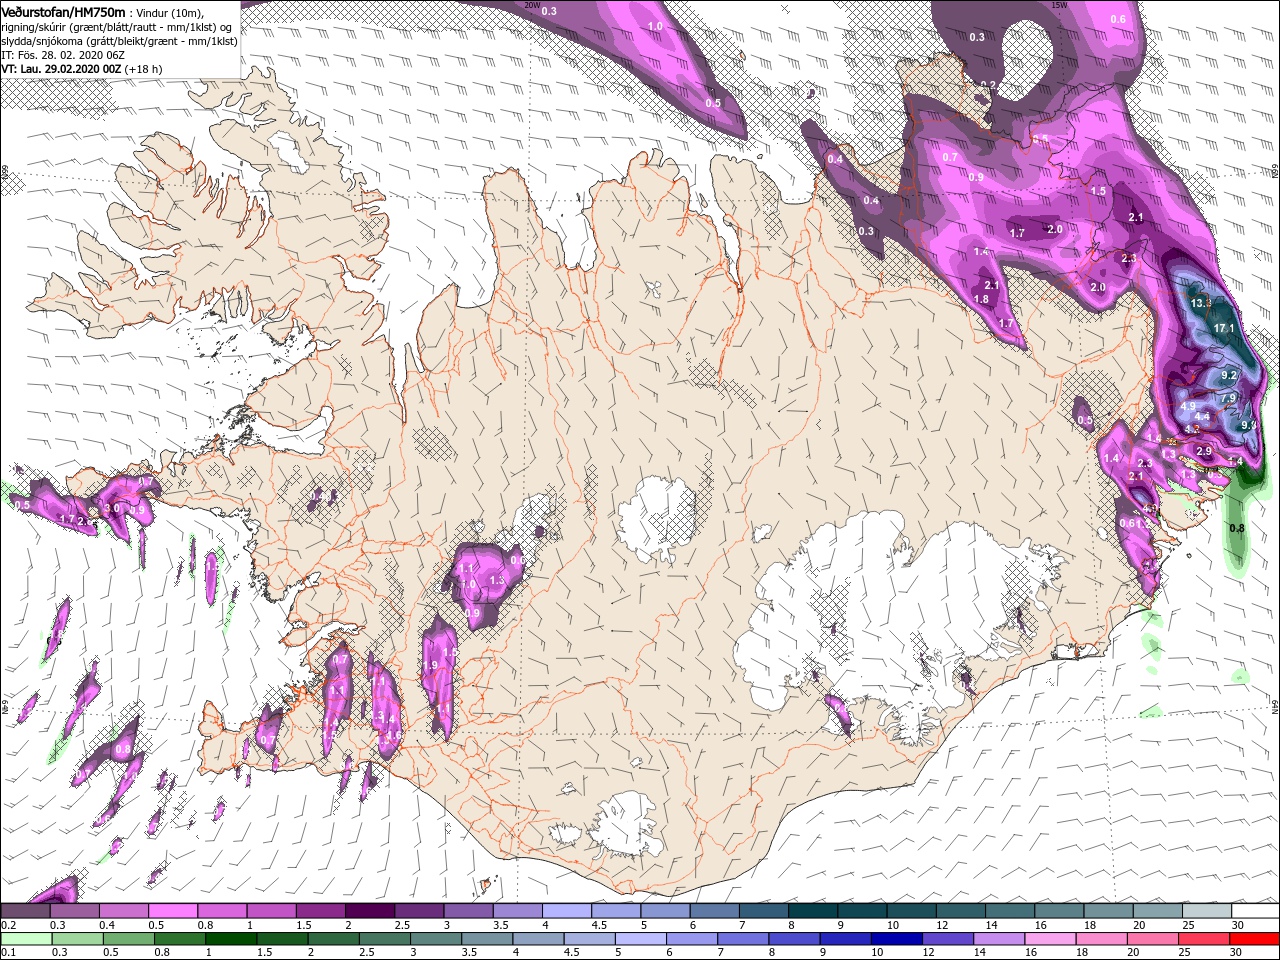The width and height of the screenshot is (1280, 960).
Task: Click the 17.1 precipitation value off east coast
Action: pyautogui.click(x=1224, y=328)
